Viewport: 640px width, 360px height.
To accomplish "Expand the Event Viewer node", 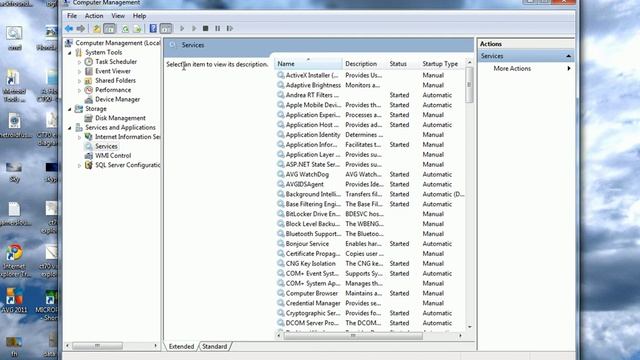I will tap(79, 71).
